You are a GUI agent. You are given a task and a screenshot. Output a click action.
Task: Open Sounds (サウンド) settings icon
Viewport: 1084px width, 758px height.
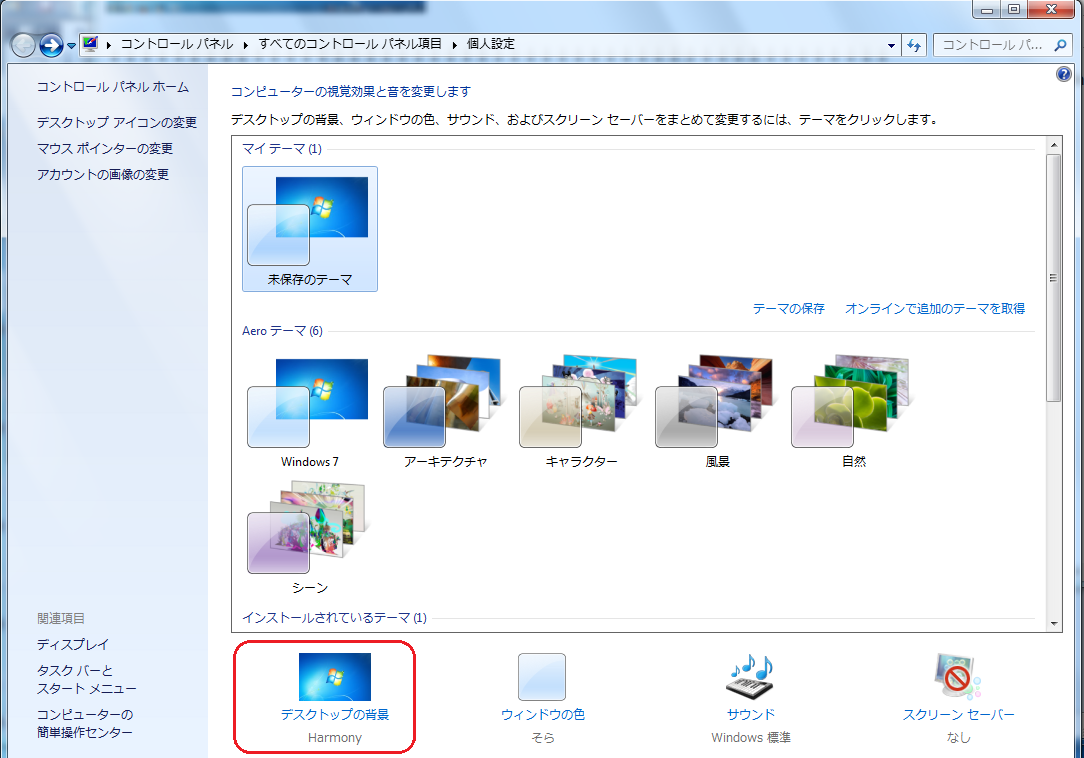point(751,677)
